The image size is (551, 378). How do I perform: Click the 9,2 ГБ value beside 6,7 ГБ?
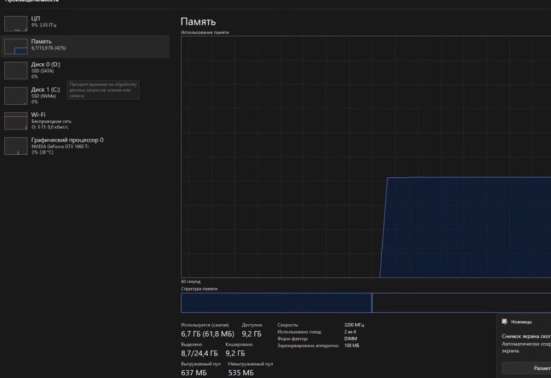coord(251,334)
